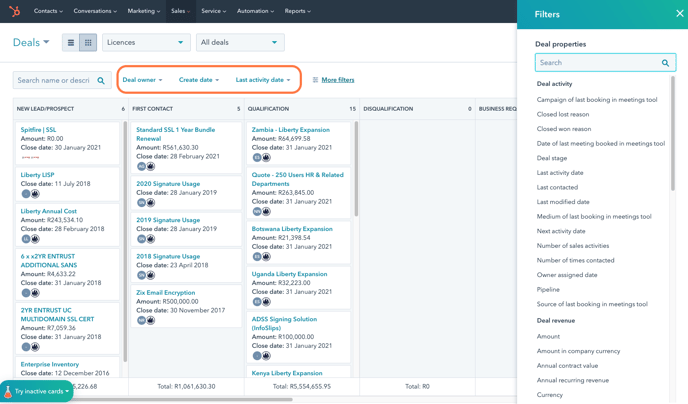This screenshot has width=688, height=404.
Task: Open Try inactive cards dropdown
Action: [x=37, y=391]
